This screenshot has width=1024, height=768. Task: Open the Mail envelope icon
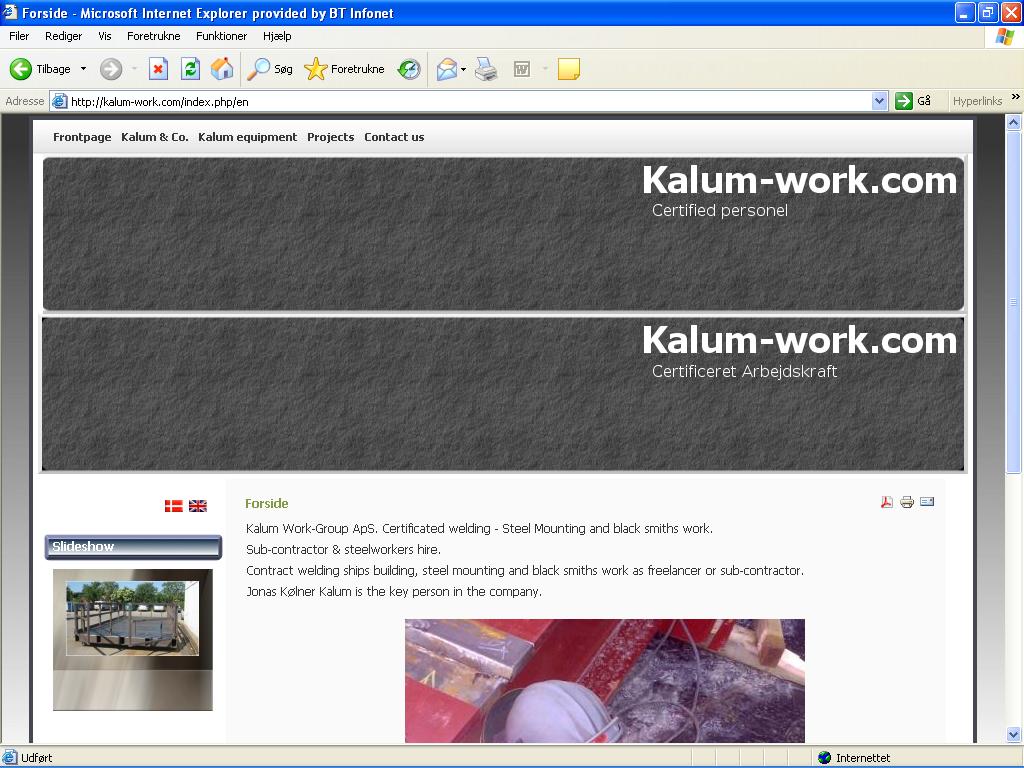click(x=447, y=69)
